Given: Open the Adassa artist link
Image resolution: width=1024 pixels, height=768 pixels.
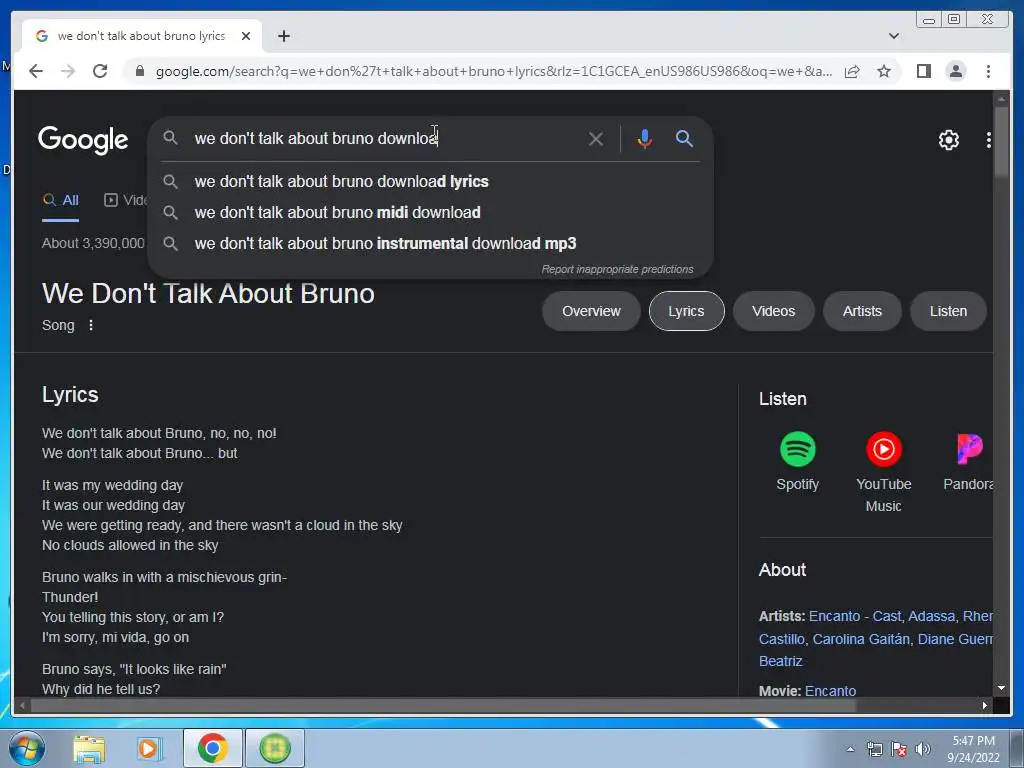Looking at the screenshot, I should 931,616.
